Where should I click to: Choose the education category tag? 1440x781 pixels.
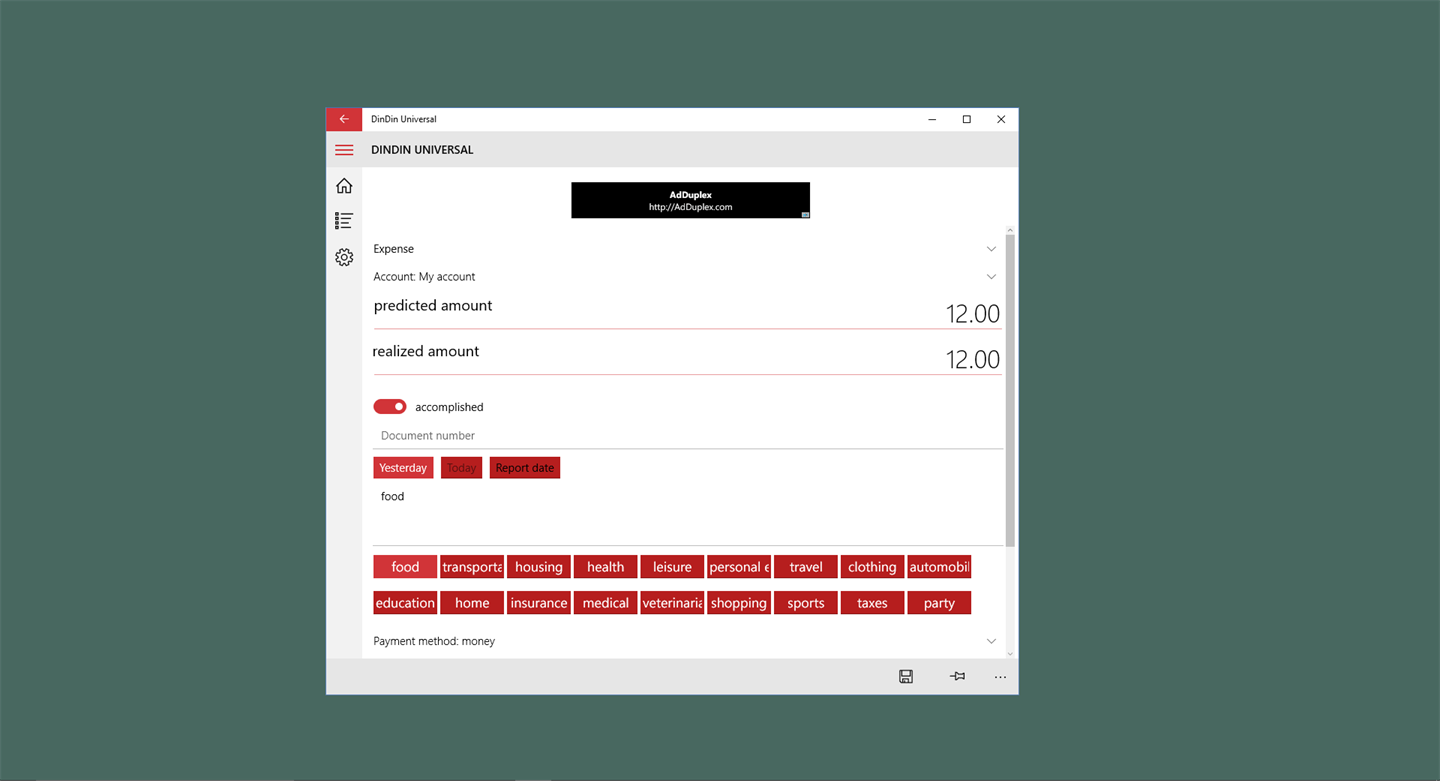click(x=405, y=603)
